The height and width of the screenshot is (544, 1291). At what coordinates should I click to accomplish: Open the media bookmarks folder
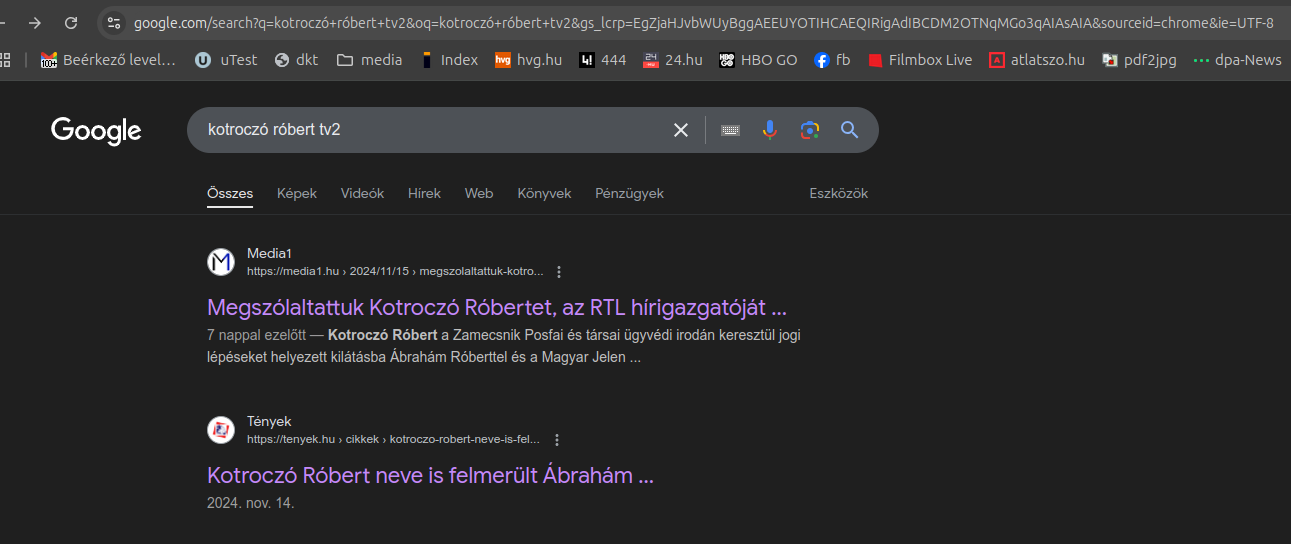(370, 60)
